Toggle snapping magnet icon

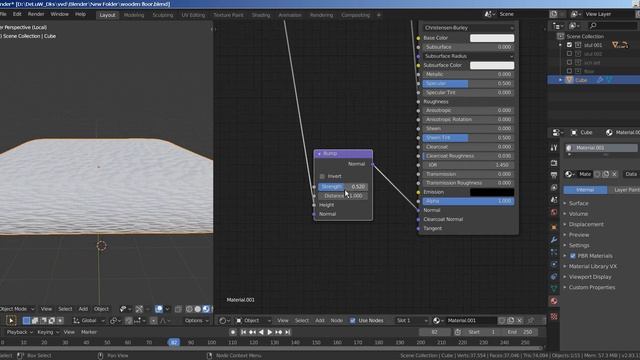pos(129,320)
